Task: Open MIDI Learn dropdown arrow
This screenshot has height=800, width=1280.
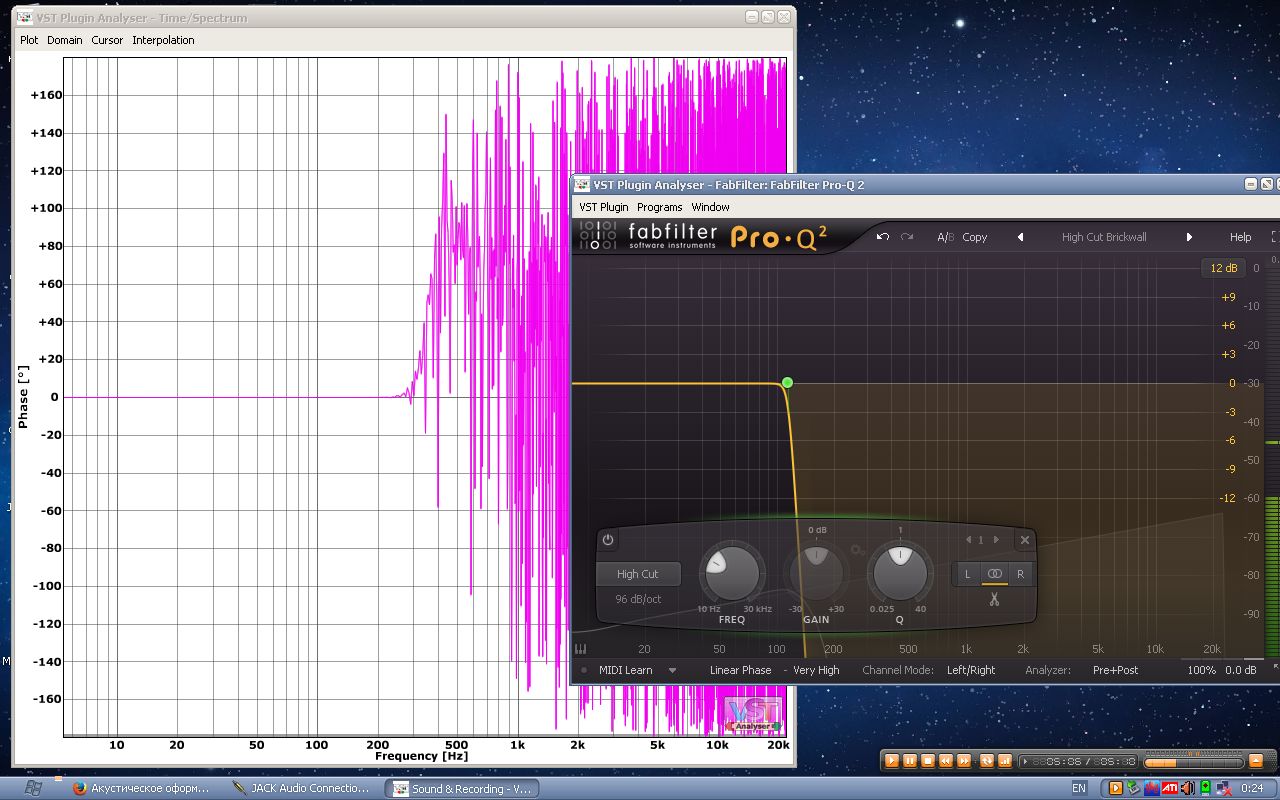Action: coord(672,670)
